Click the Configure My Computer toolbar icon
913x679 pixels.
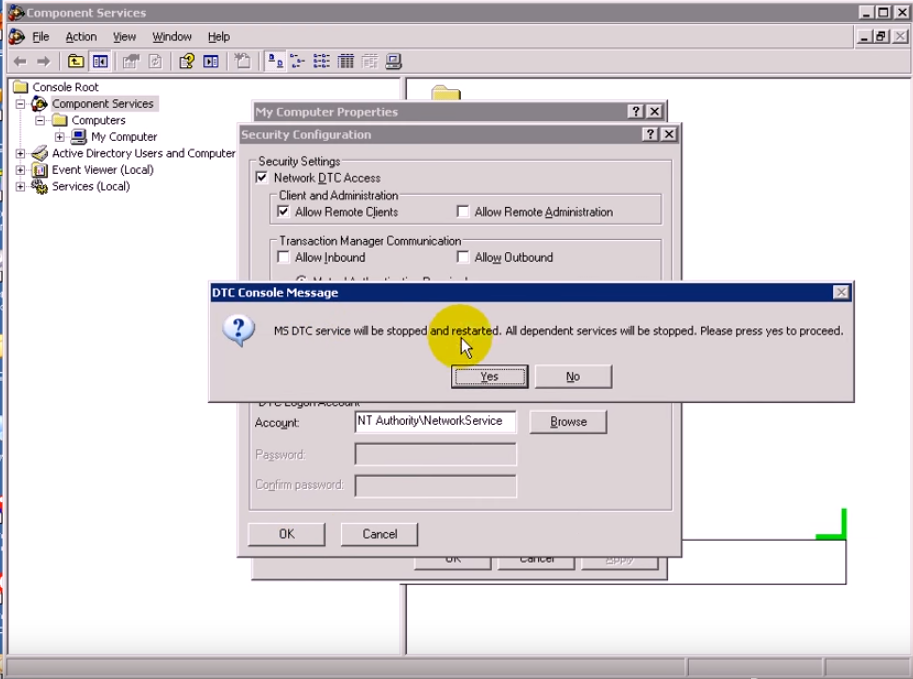[x=394, y=61]
